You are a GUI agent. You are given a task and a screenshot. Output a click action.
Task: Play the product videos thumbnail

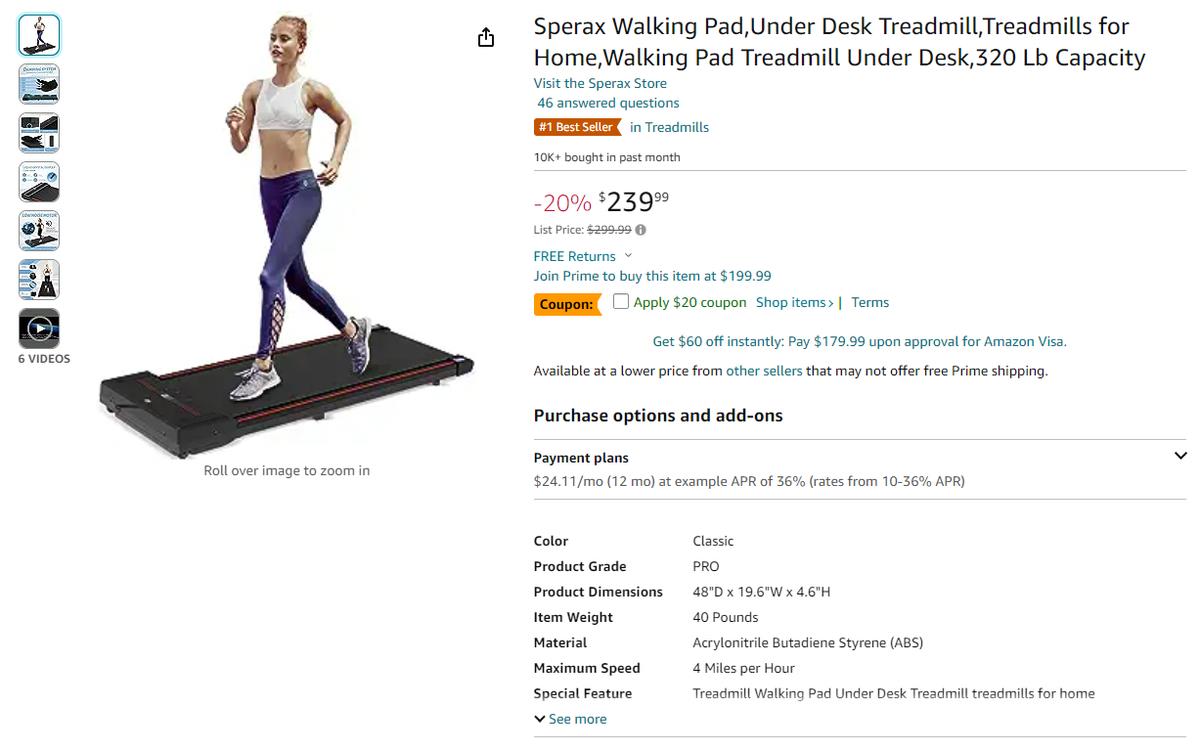pyautogui.click(x=39, y=328)
